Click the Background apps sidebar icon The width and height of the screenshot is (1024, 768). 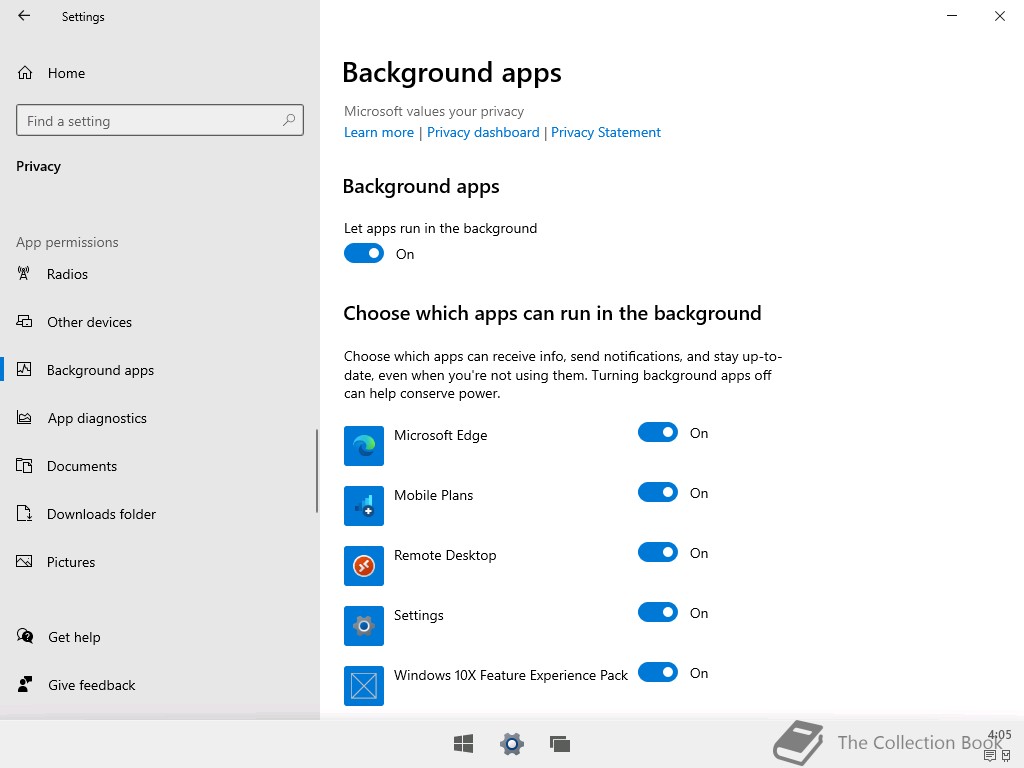[x=24, y=370]
